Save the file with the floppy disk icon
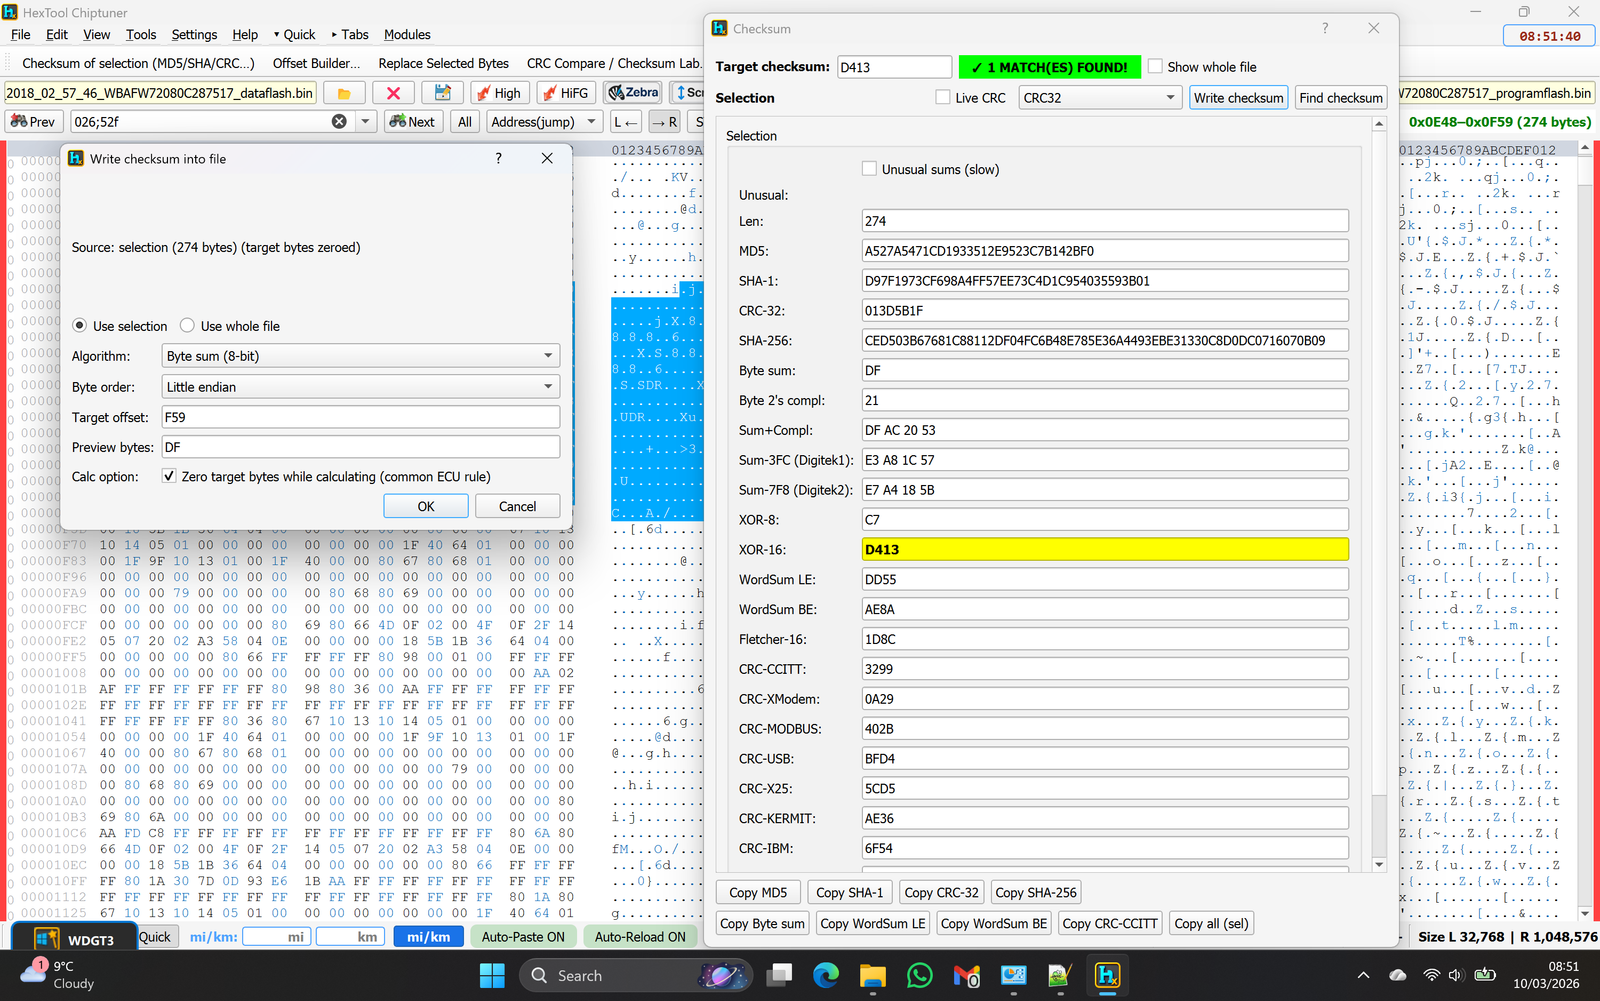 [x=442, y=92]
